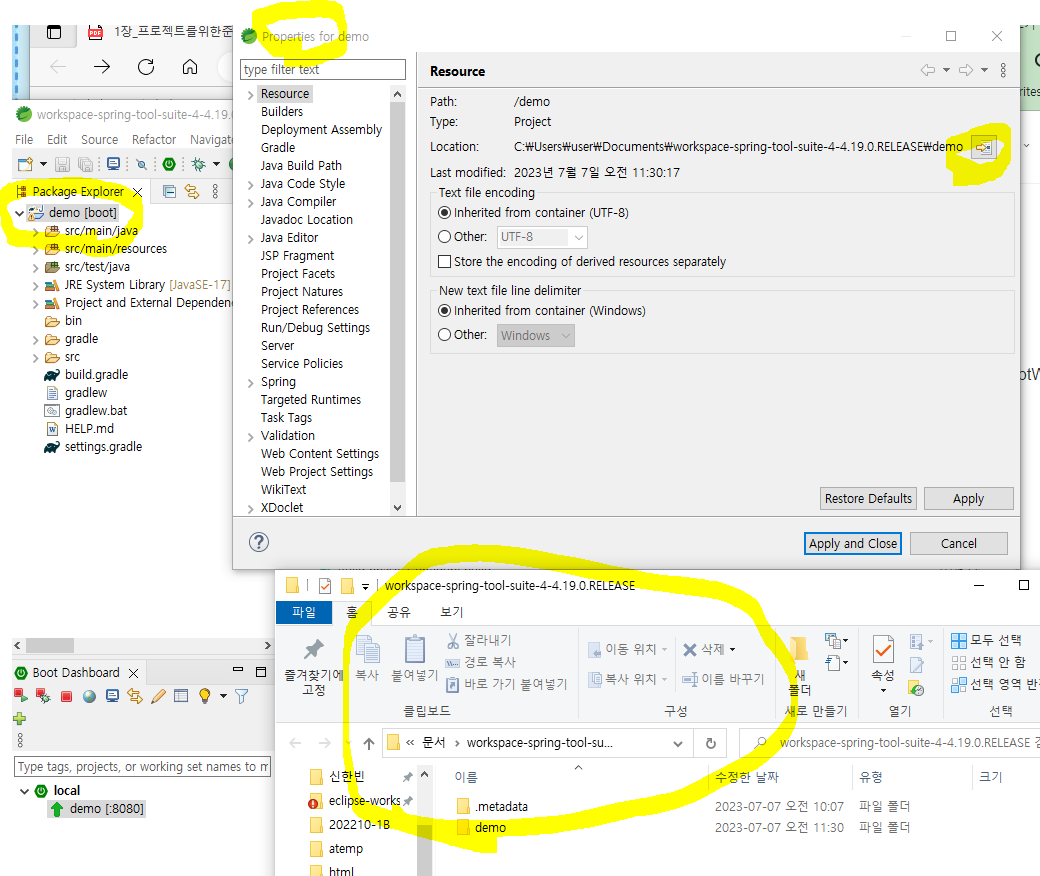Open the File menu in Eclipse
This screenshot has width=1040, height=876.
[24, 139]
